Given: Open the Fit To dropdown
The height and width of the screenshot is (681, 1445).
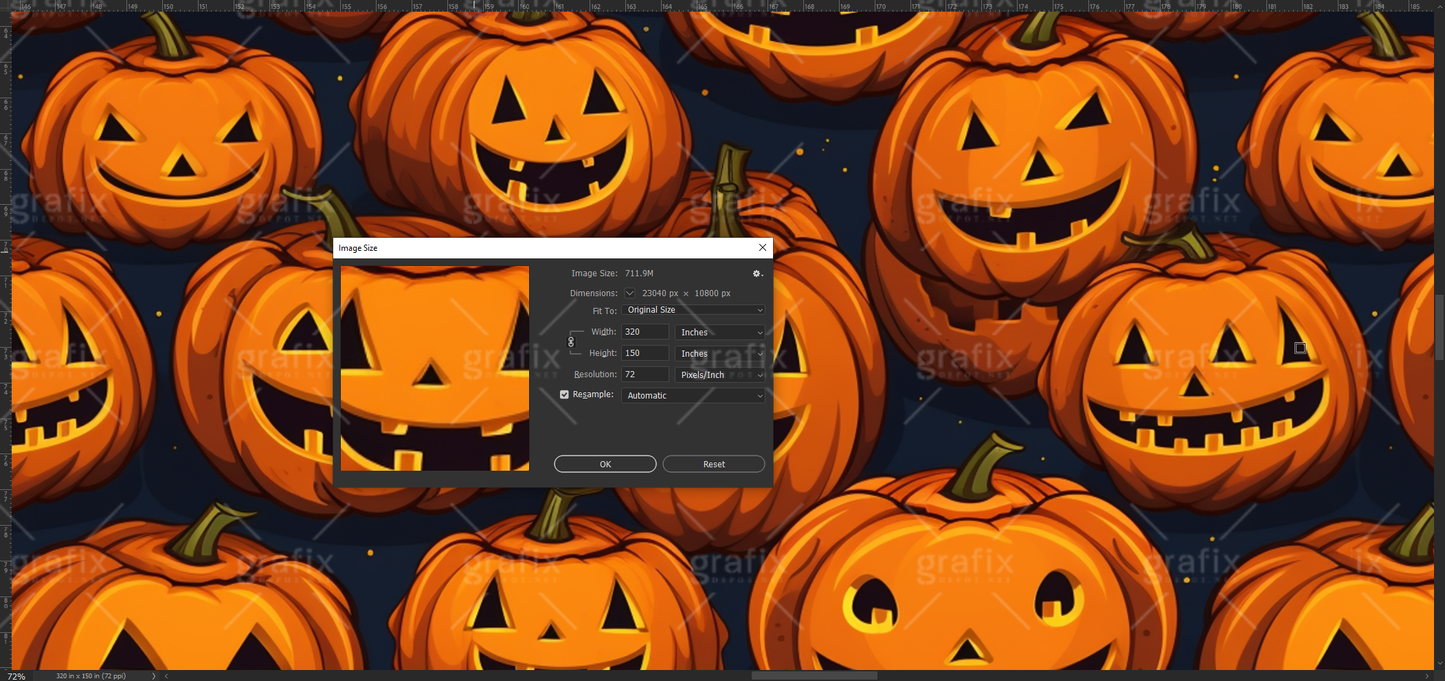Looking at the screenshot, I should pos(693,310).
